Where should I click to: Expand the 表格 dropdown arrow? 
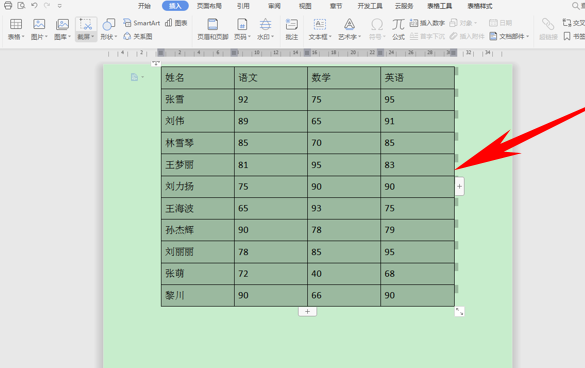pos(23,37)
